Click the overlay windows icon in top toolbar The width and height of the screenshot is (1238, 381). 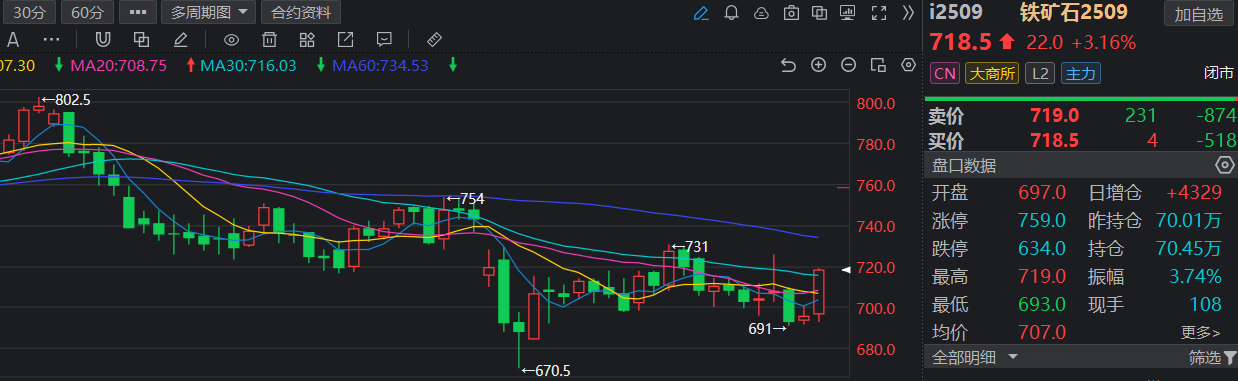pyautogui.click(x=820, y=13)
